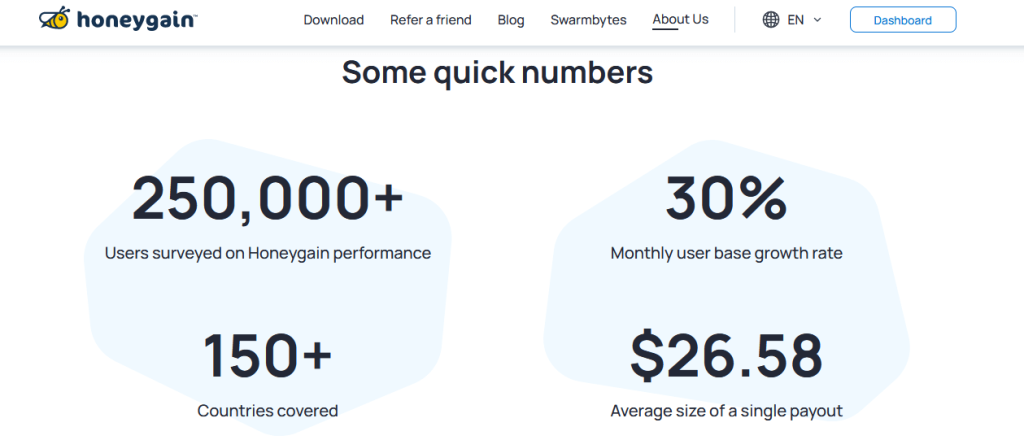The width and height of the screenshot is (1024, 440).
Task: Open the Download menu item
Action: [x=334, y=20]
